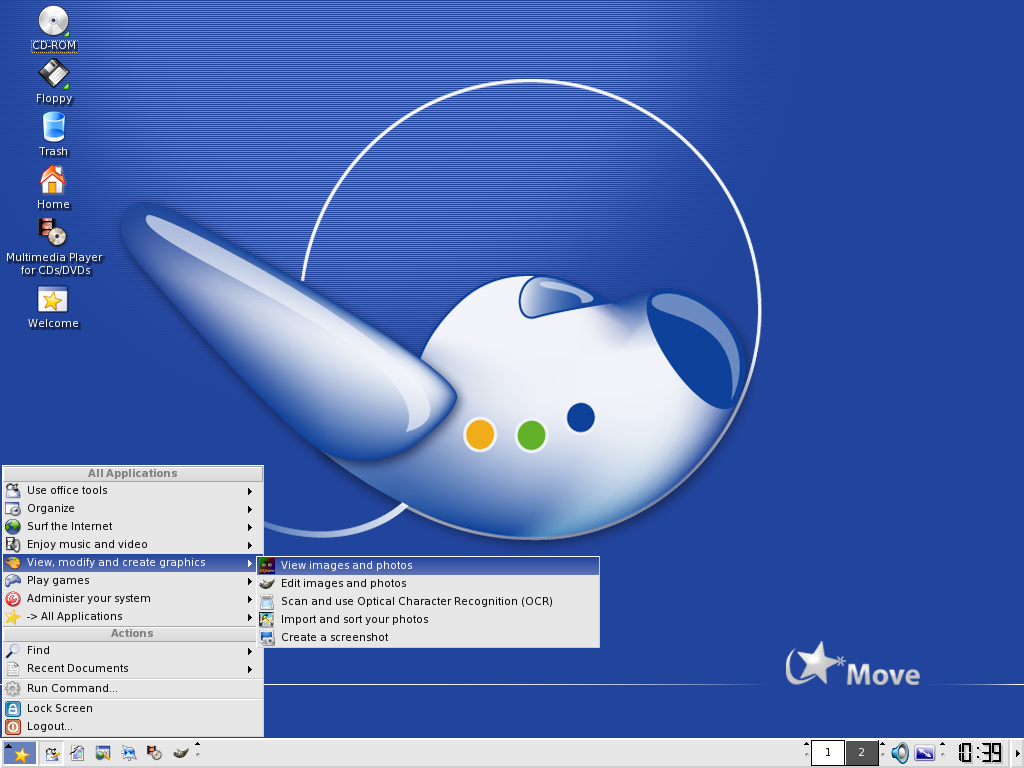Open the Floppy desktop icon
The width and height of the screenshot is (1024, 768).
point(54,81)
